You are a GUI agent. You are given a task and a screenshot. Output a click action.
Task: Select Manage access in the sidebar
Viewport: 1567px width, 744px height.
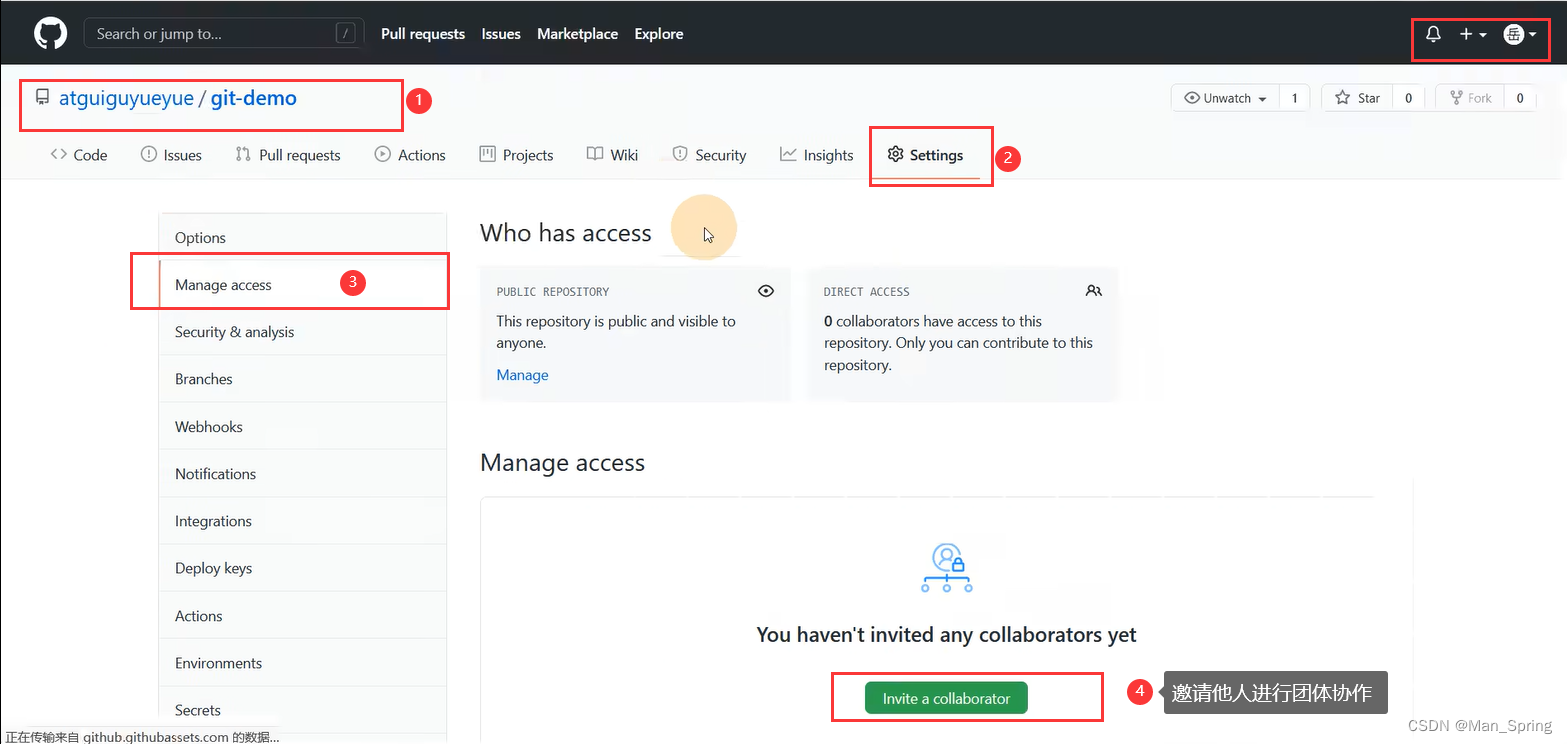coord(303,285)
